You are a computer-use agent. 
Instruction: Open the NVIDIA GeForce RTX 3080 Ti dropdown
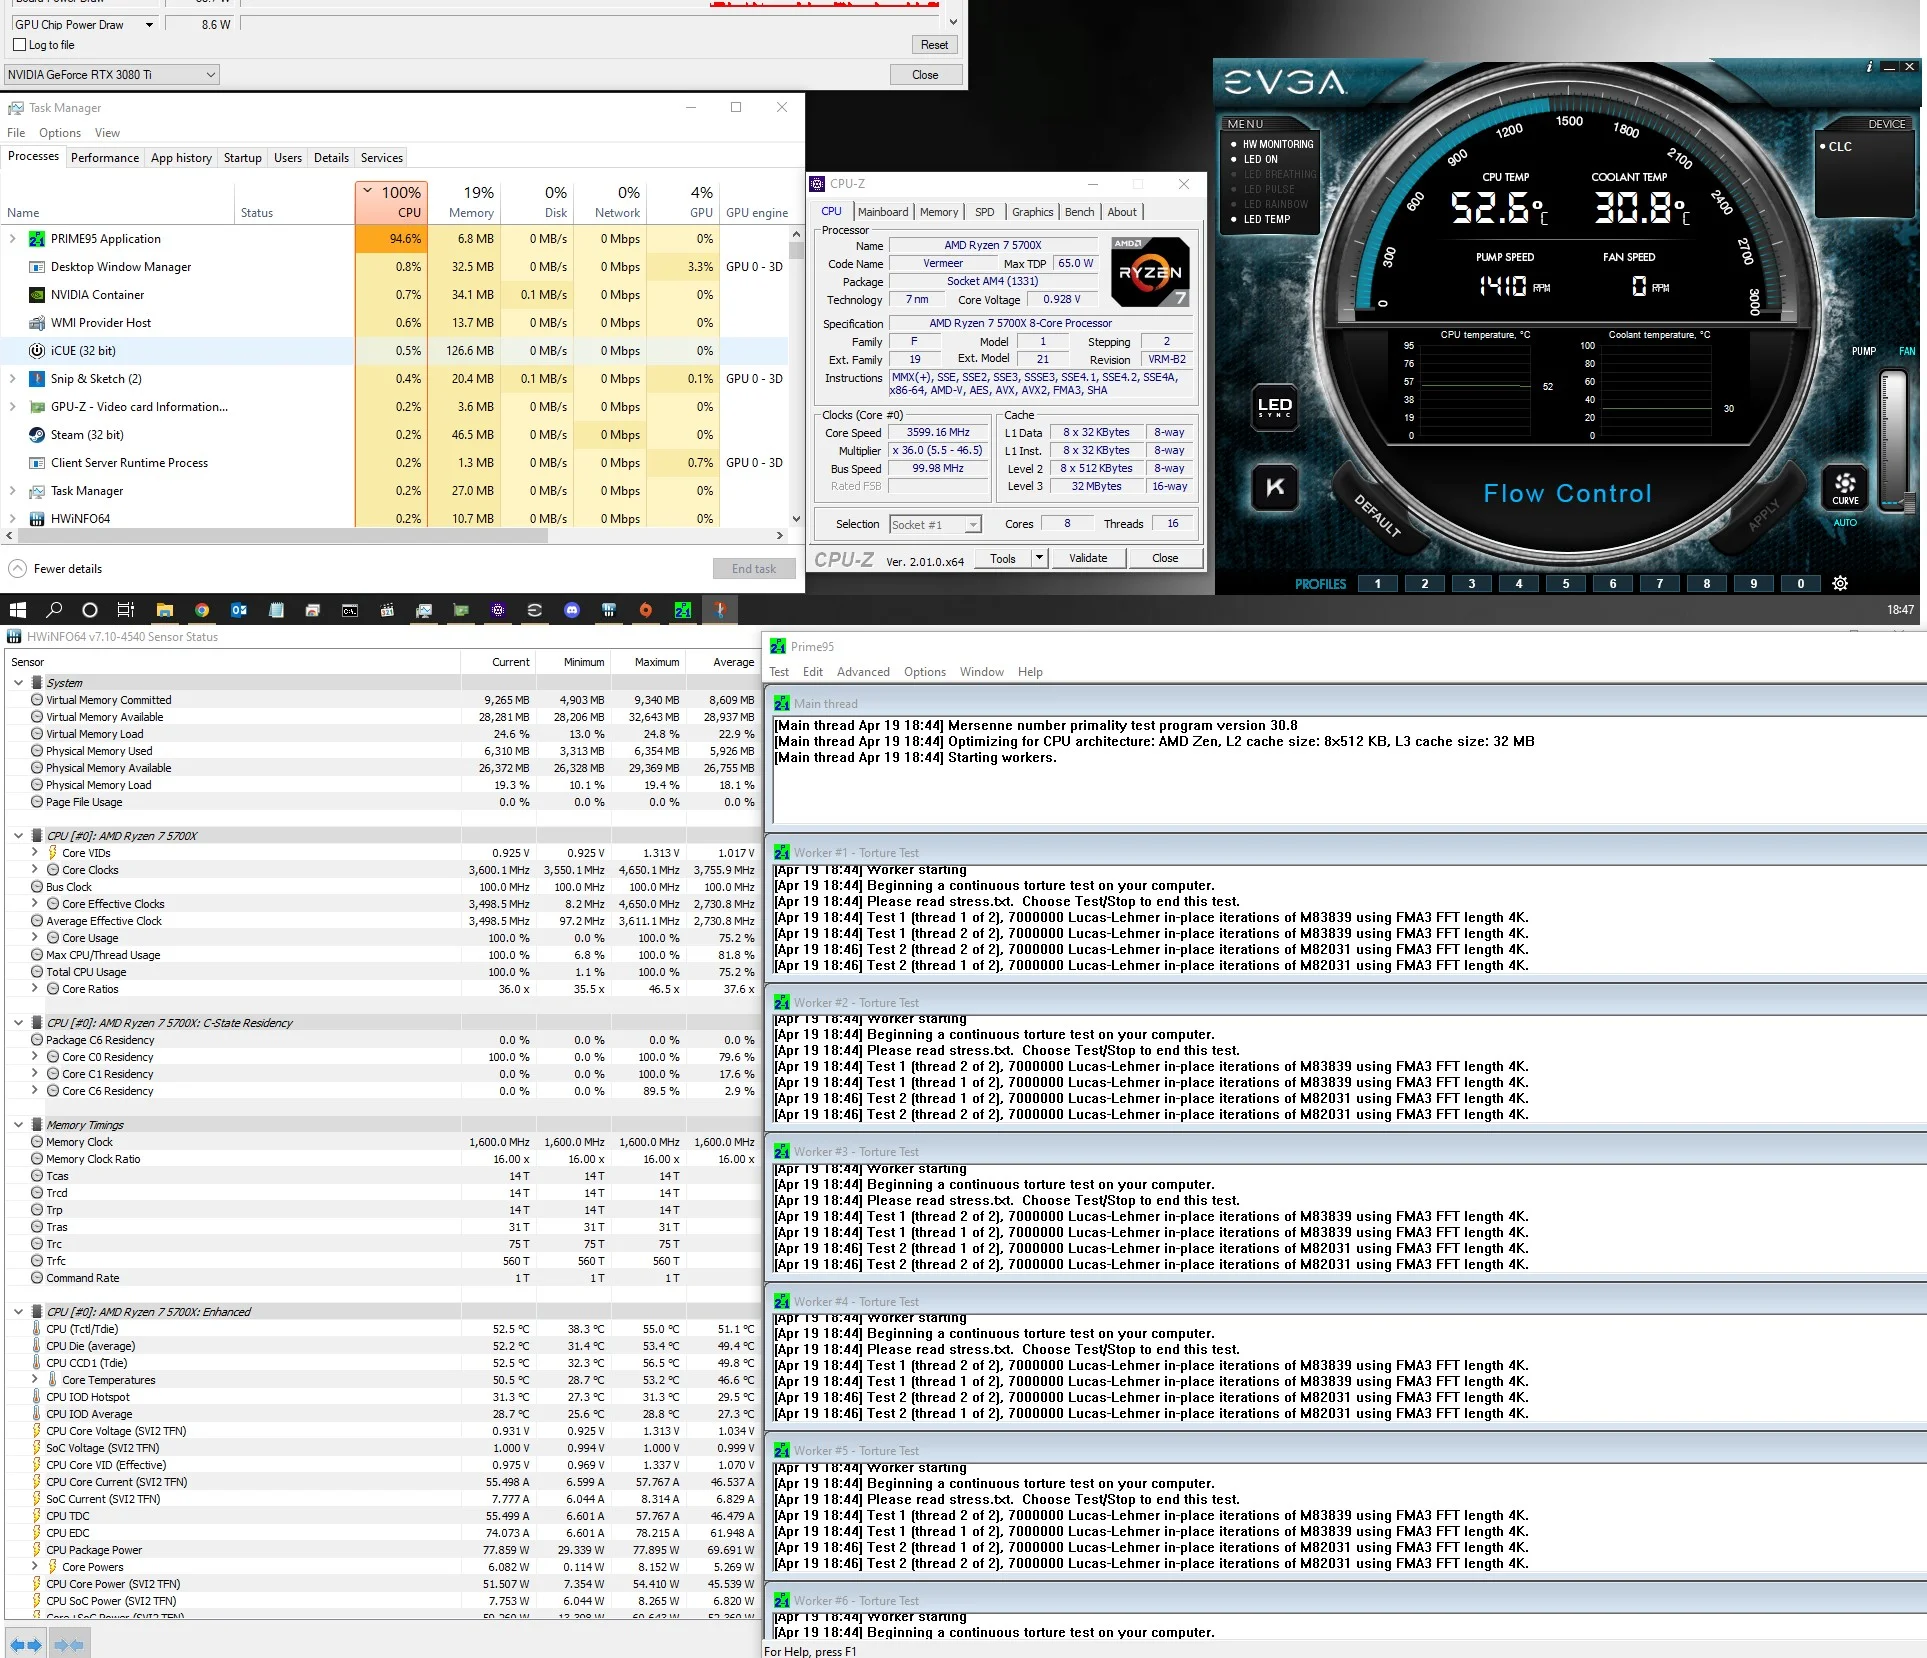pos(111,75)
